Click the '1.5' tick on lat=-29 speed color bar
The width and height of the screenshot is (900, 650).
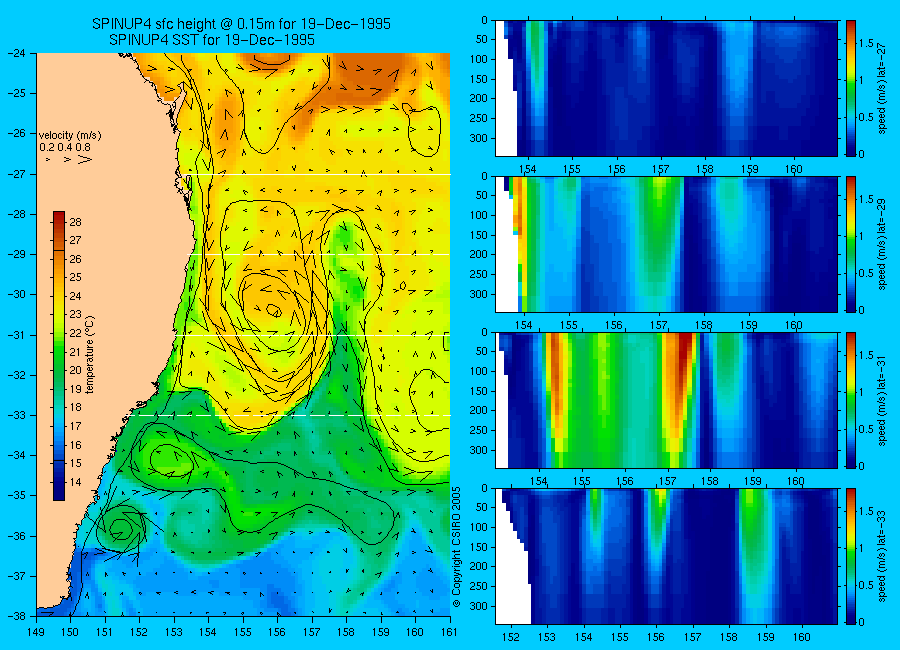[x=866, y=199]
